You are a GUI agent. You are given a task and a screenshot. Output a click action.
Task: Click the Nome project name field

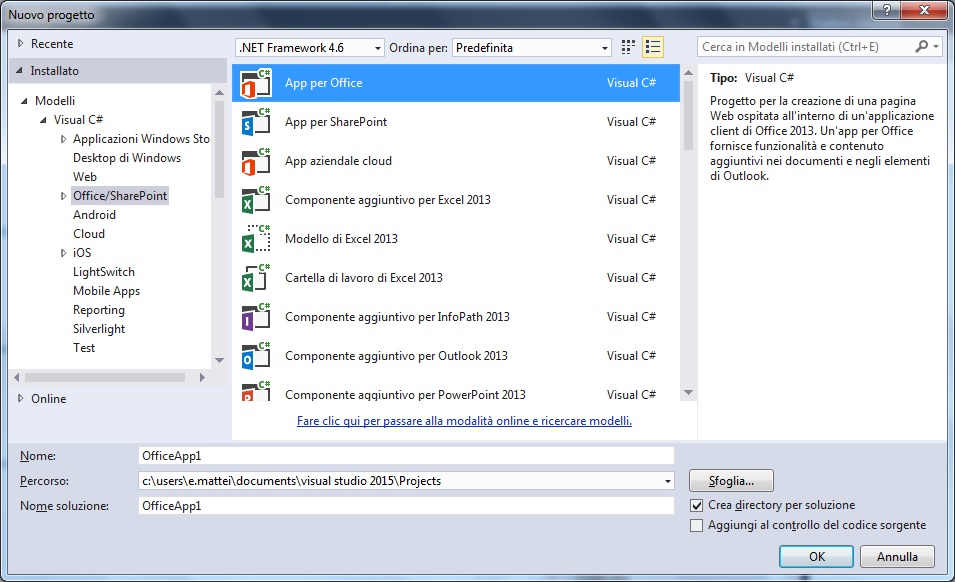406,456
